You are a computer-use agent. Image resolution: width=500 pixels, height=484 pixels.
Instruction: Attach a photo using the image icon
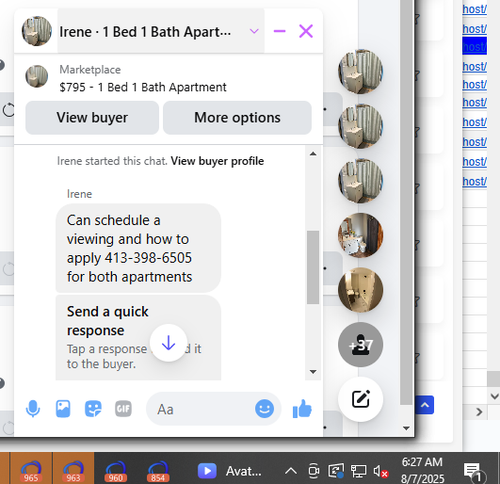pos(63,409)
